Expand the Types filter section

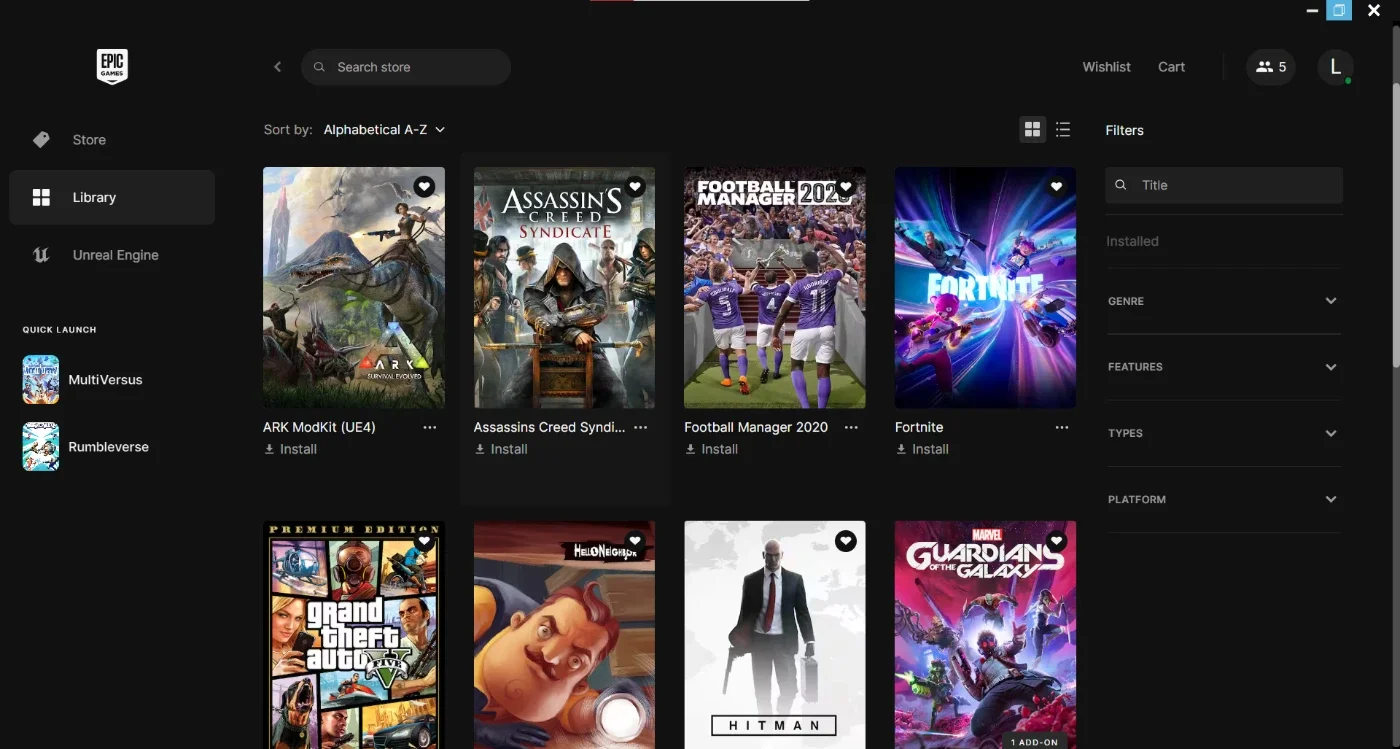click(1223, 433)
